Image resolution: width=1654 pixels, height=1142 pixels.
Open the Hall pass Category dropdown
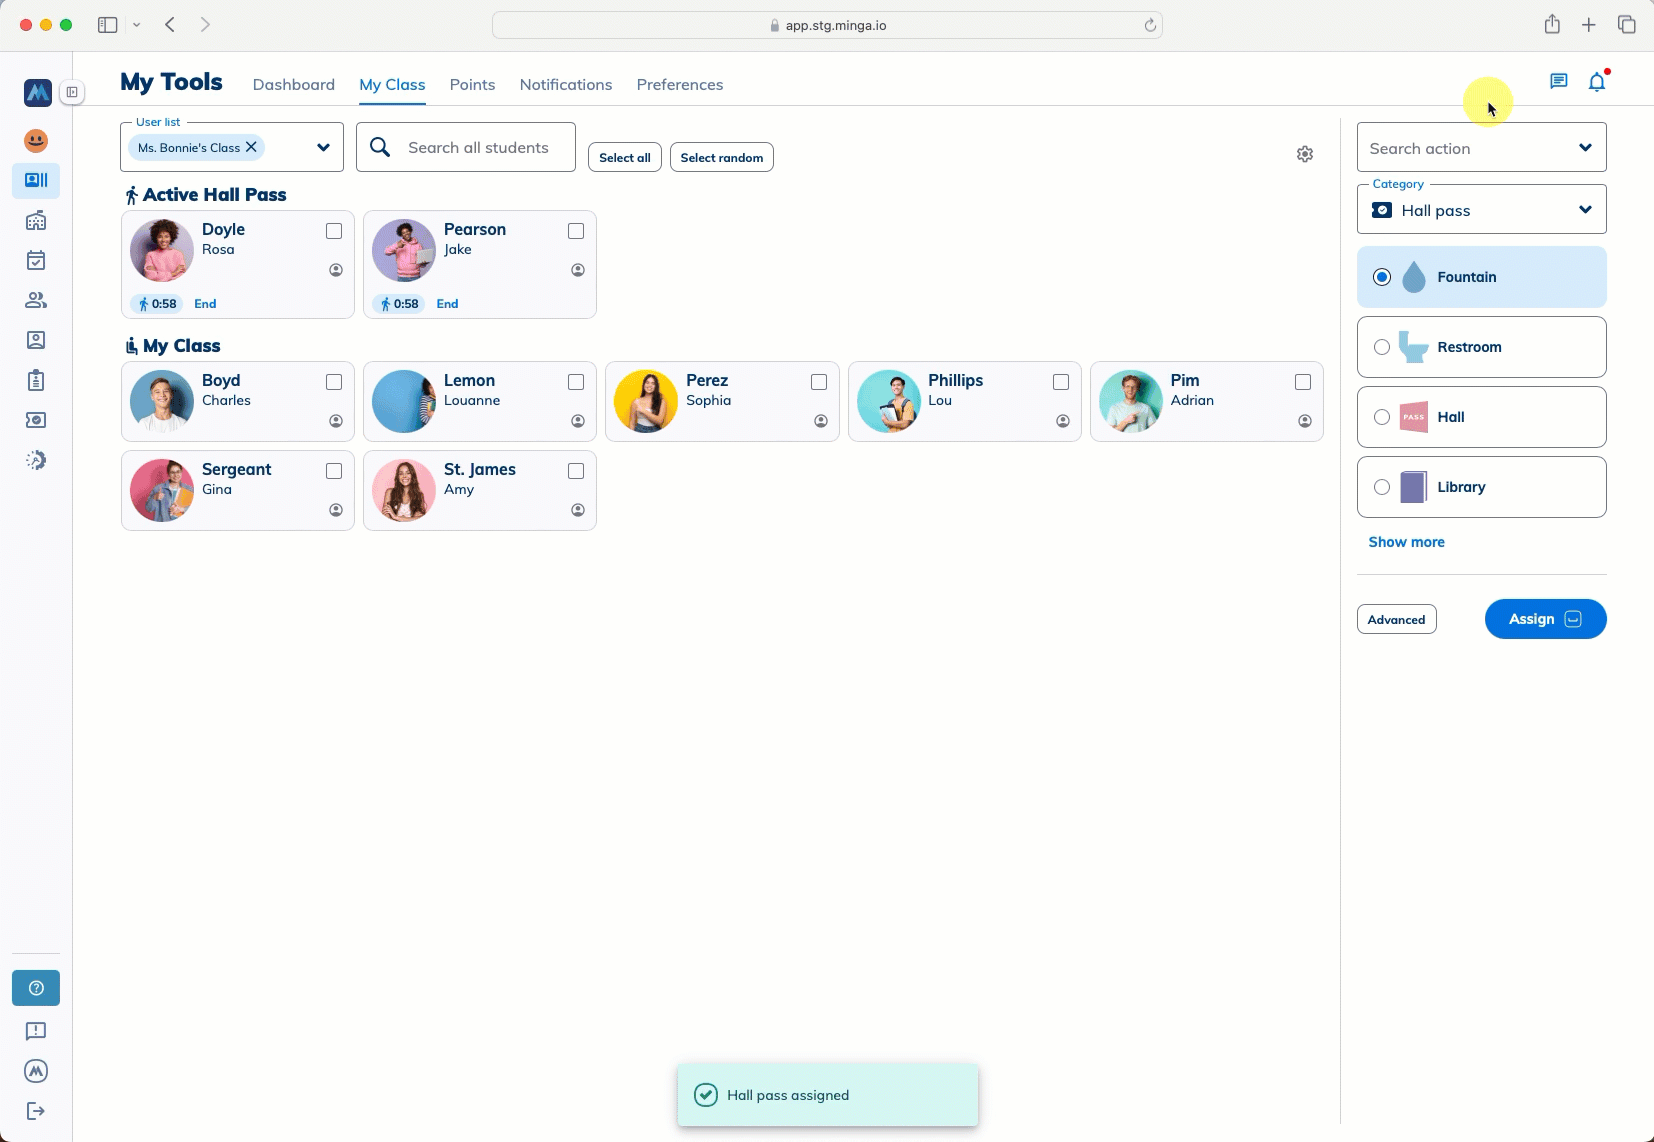tap(1584, 210)
